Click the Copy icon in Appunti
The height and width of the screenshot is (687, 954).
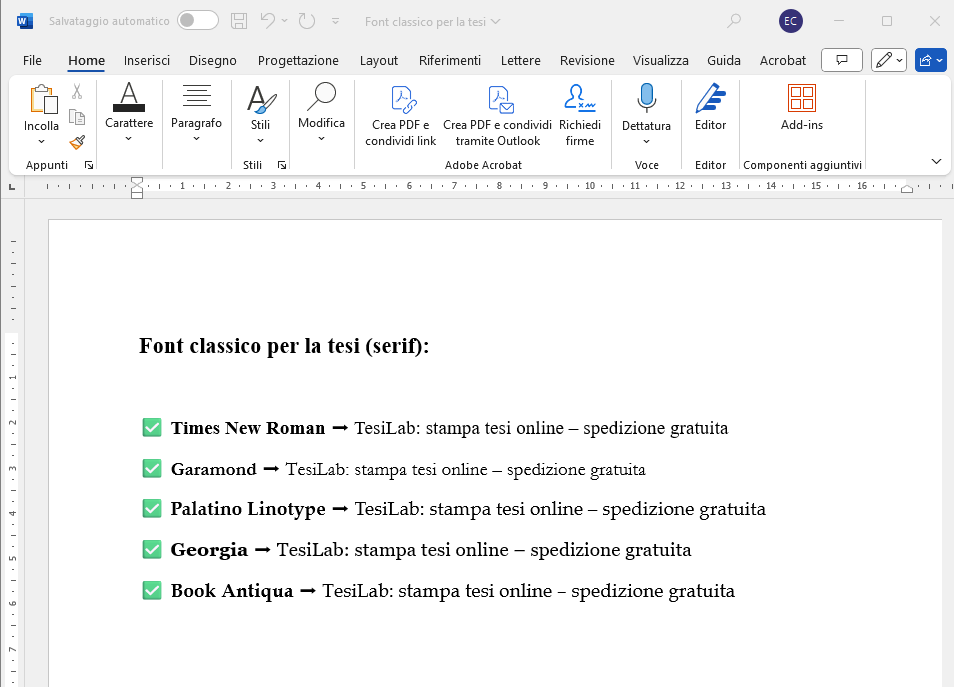pos(77,117)
